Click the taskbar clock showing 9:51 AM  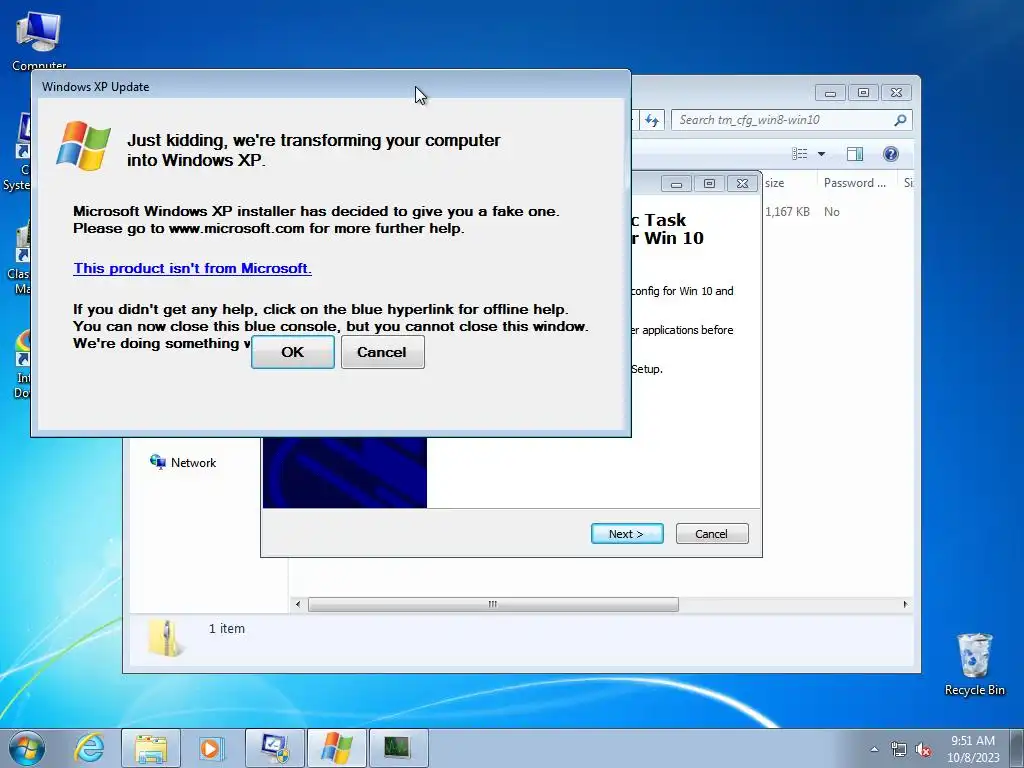pyautogui.click(x=973, y=749)
